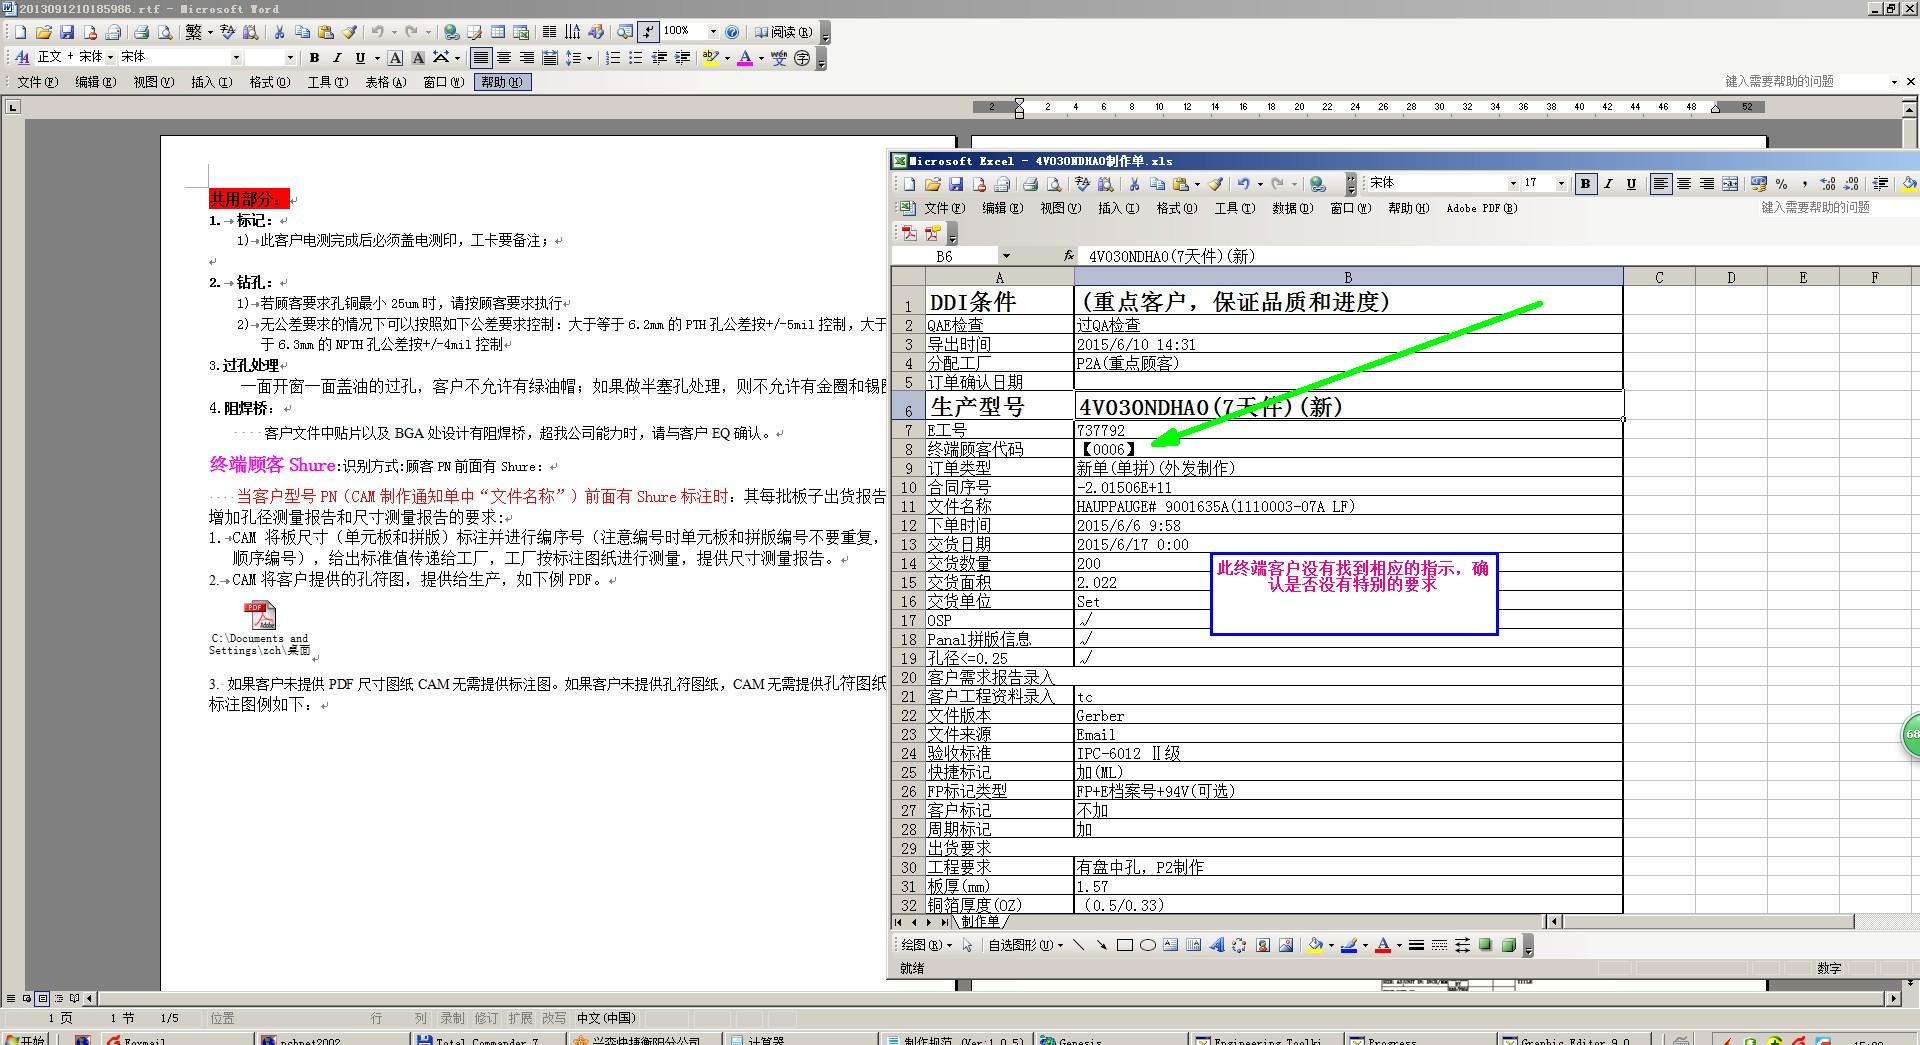Click Open folder icon in Excel toolbar
The image size is (1920, 1045).
point(933,184)
